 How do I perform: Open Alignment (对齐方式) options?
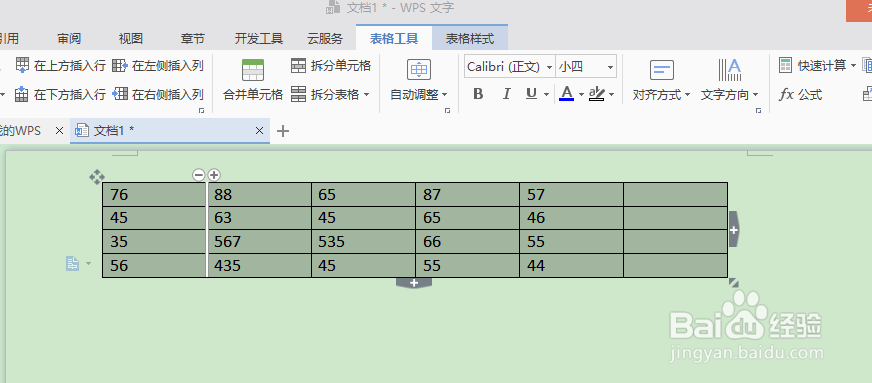click(661, 81)
